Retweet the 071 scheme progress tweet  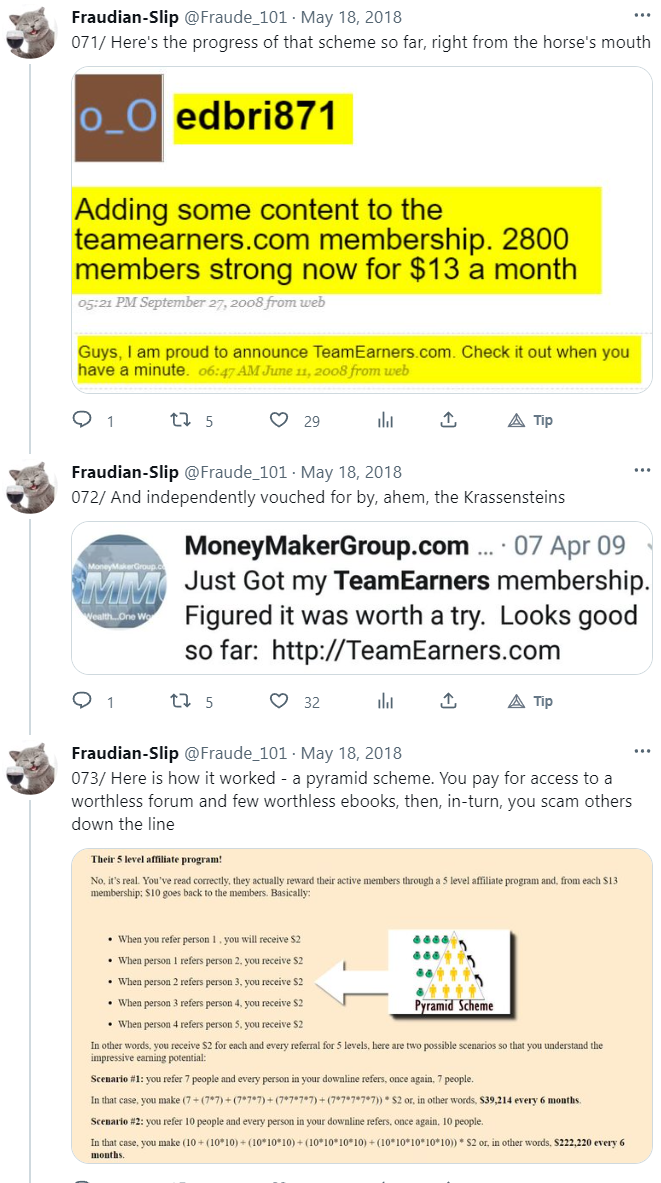tap(181, 421)
